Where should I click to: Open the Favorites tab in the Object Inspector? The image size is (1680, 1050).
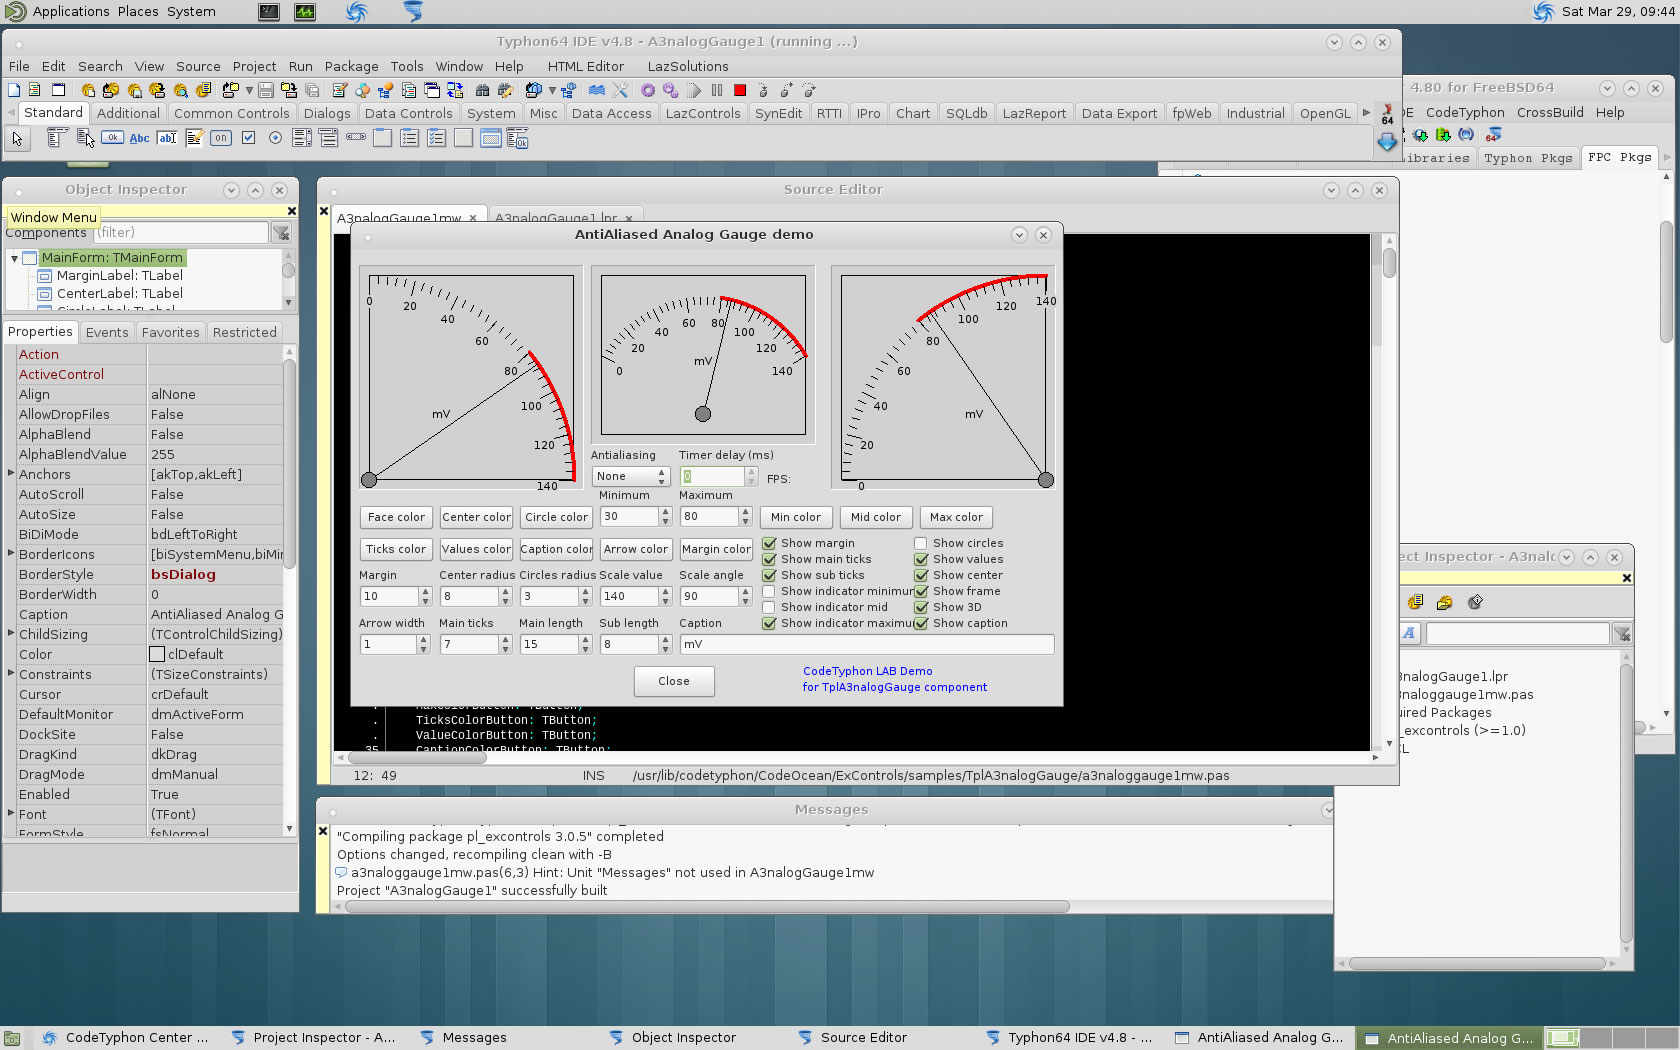coord(170,332)
